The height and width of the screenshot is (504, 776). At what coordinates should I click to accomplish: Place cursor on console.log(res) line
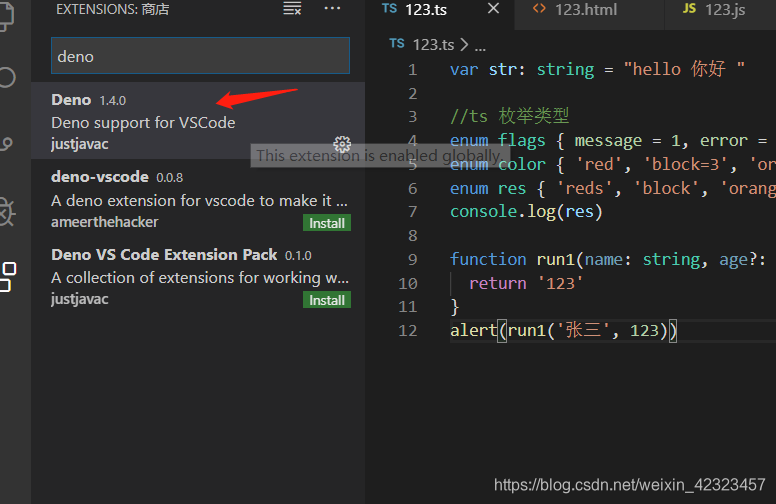[526, 212]
